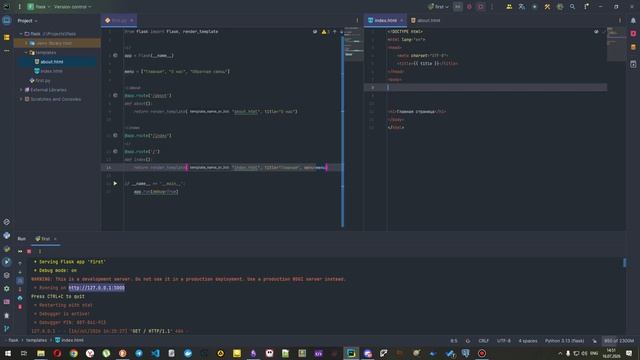Screen dimensions: 640x360
Task: Click the Rerun icon in Run panel
Action: point(20,251)
